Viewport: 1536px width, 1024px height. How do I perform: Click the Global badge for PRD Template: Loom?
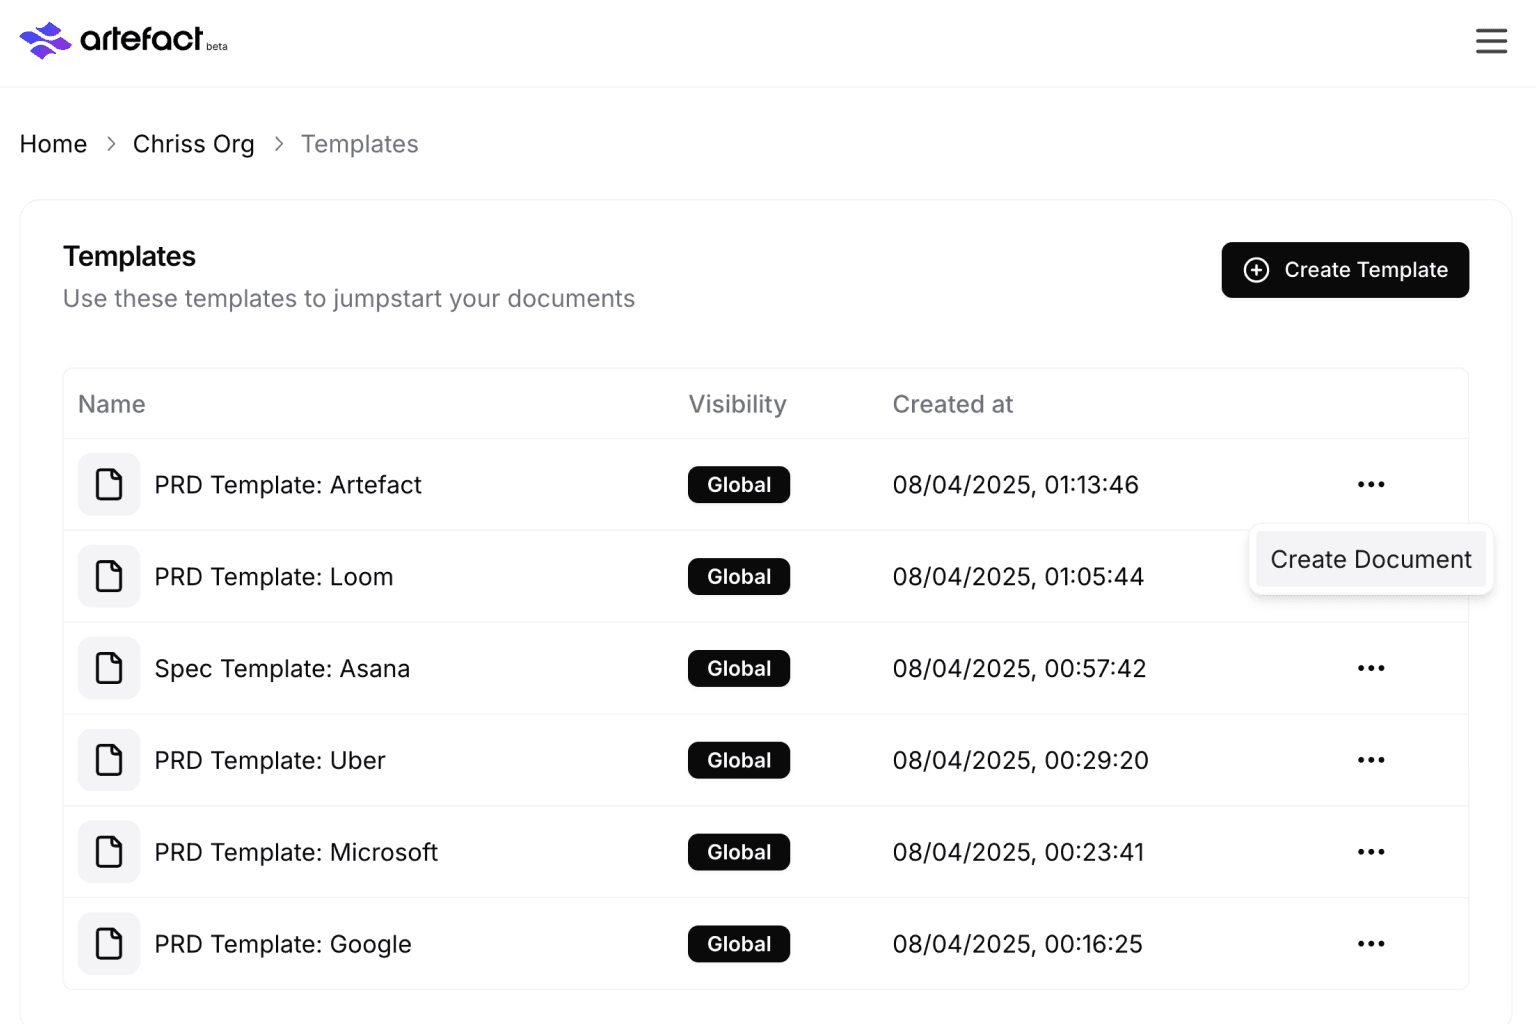point(738,577)
